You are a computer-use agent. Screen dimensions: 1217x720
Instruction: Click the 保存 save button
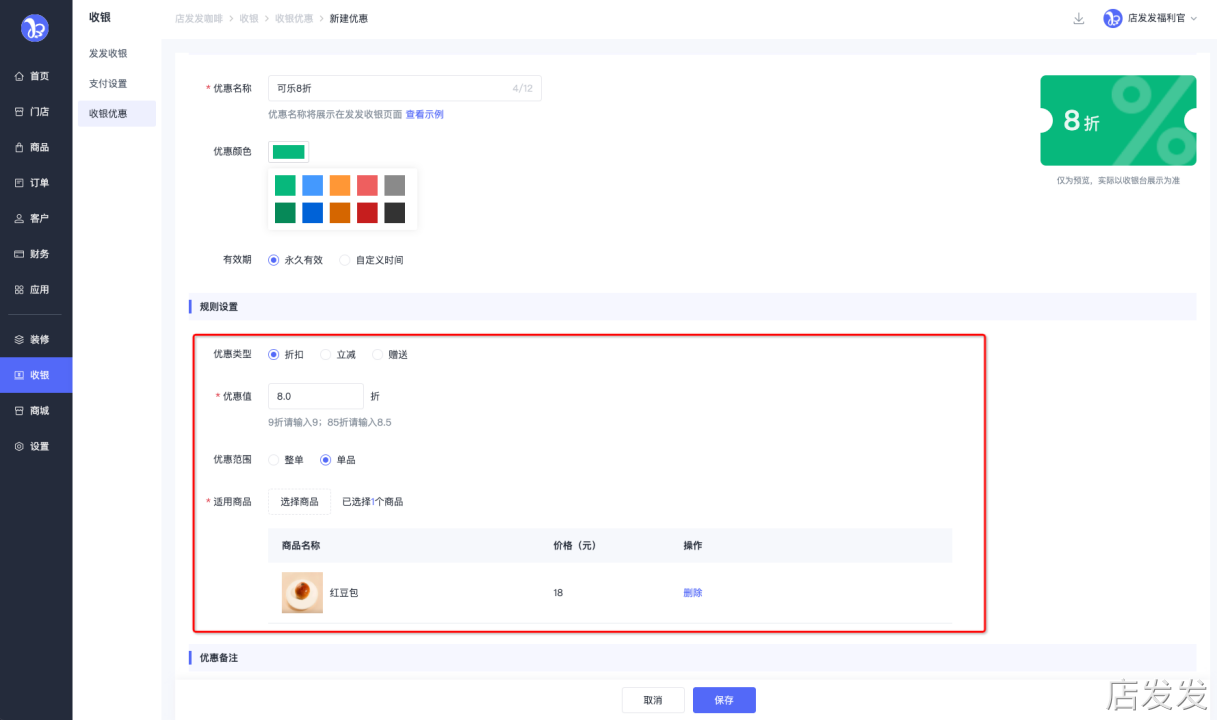[x=724, y=700]
